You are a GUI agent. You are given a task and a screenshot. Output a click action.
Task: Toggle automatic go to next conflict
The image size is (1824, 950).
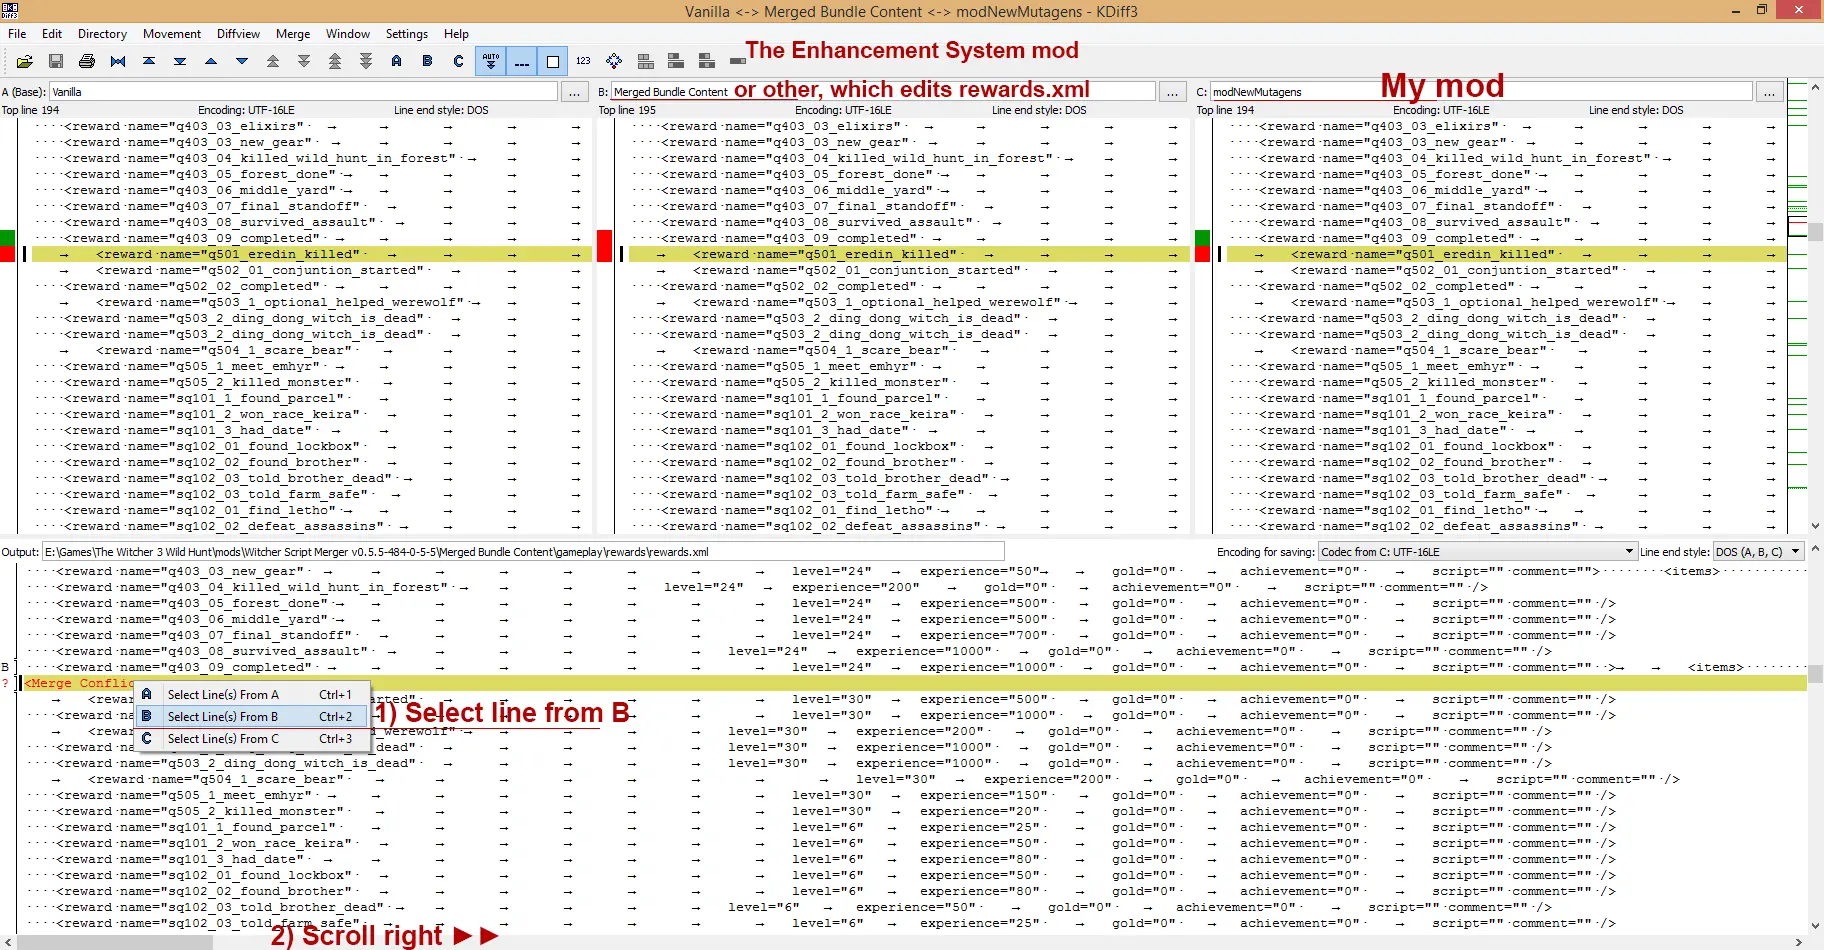click(x=490, y=61)
